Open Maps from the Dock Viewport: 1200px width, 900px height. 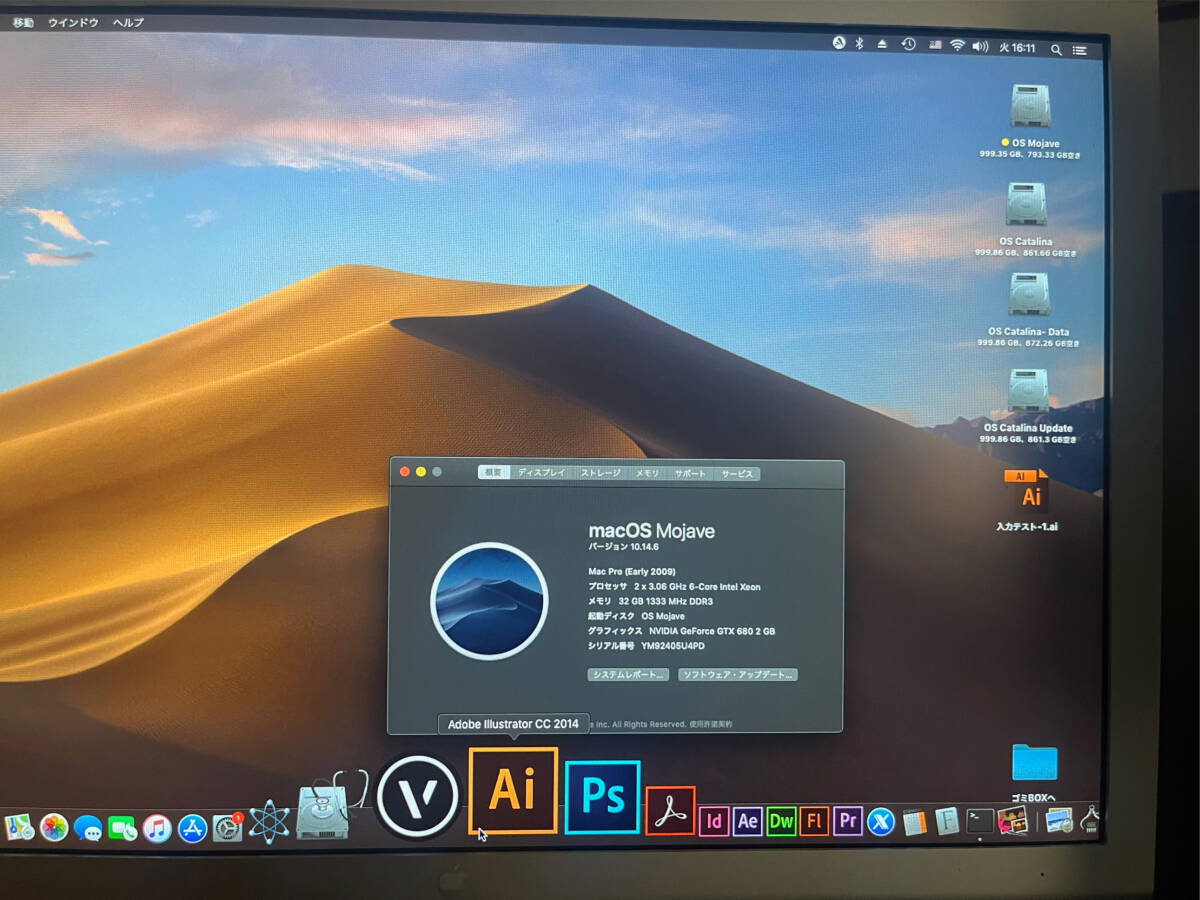point(19,827)
